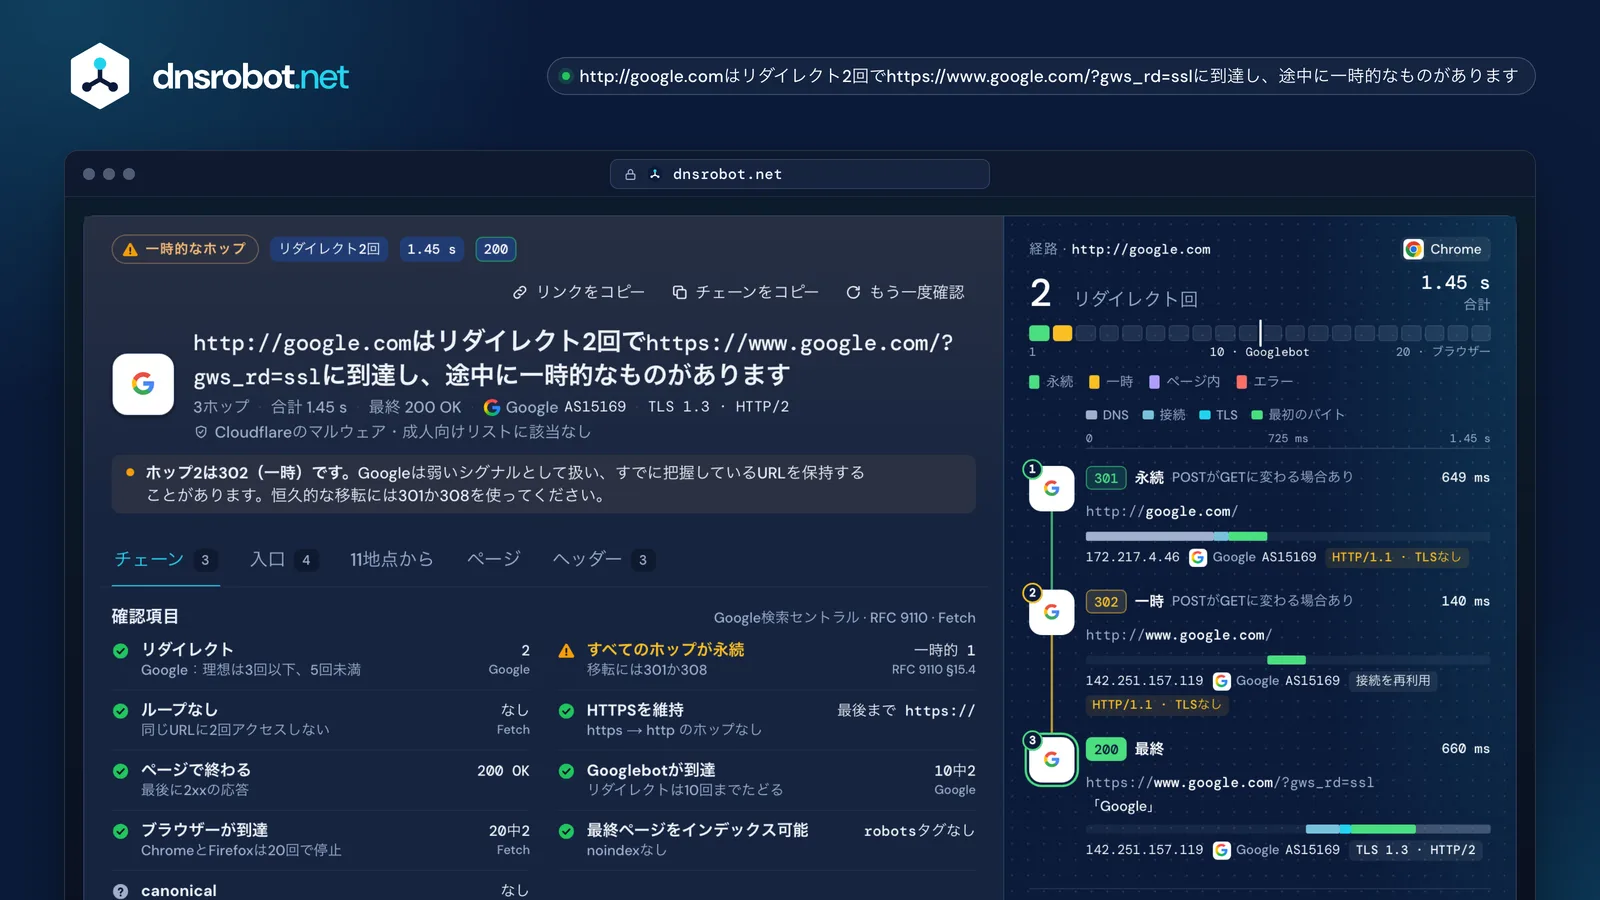Click the green 200 badge on hop 3
This screenshot has width=1600, height=900.
1106,749
